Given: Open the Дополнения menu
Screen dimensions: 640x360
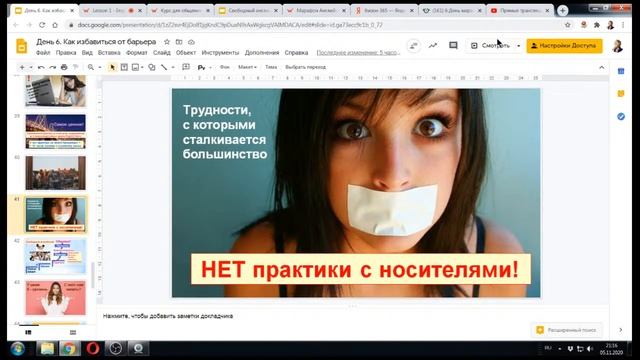Looking at the screenshot, I should pos(262,53).
